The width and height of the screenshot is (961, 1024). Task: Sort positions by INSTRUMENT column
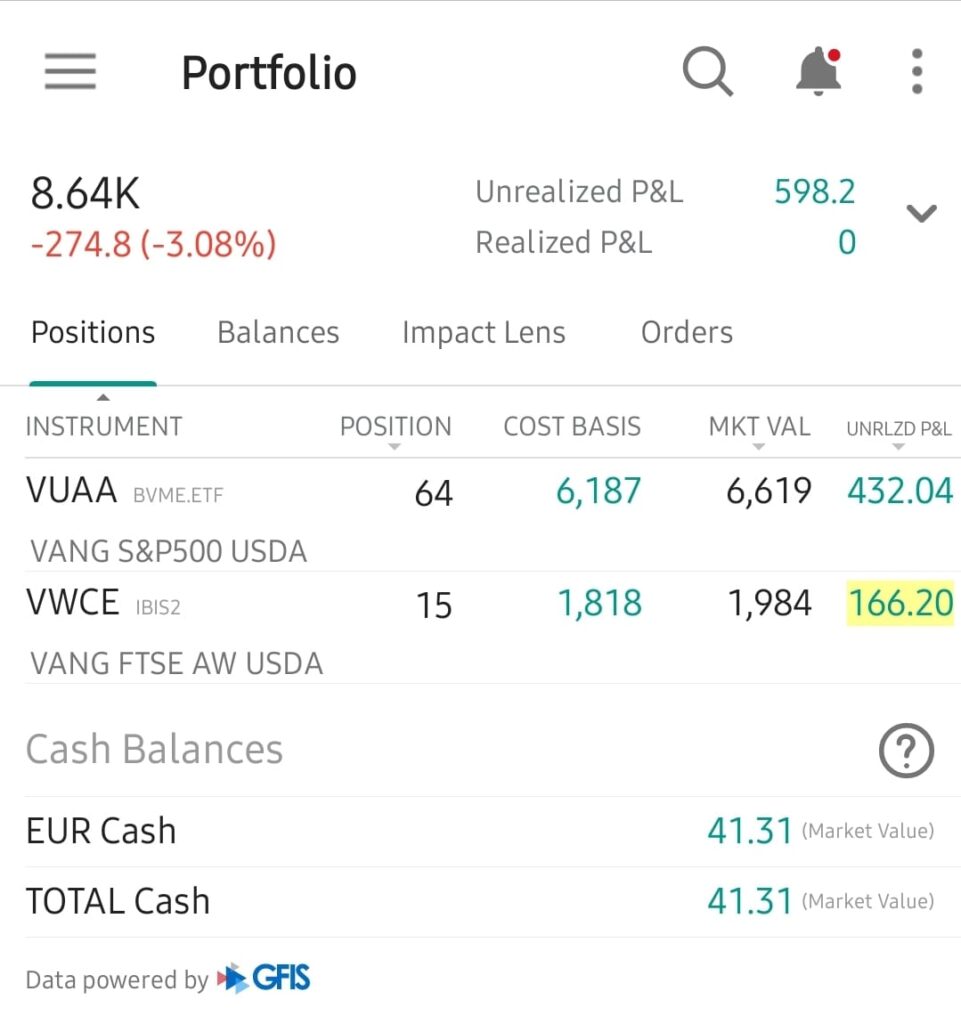pos(103,426)
